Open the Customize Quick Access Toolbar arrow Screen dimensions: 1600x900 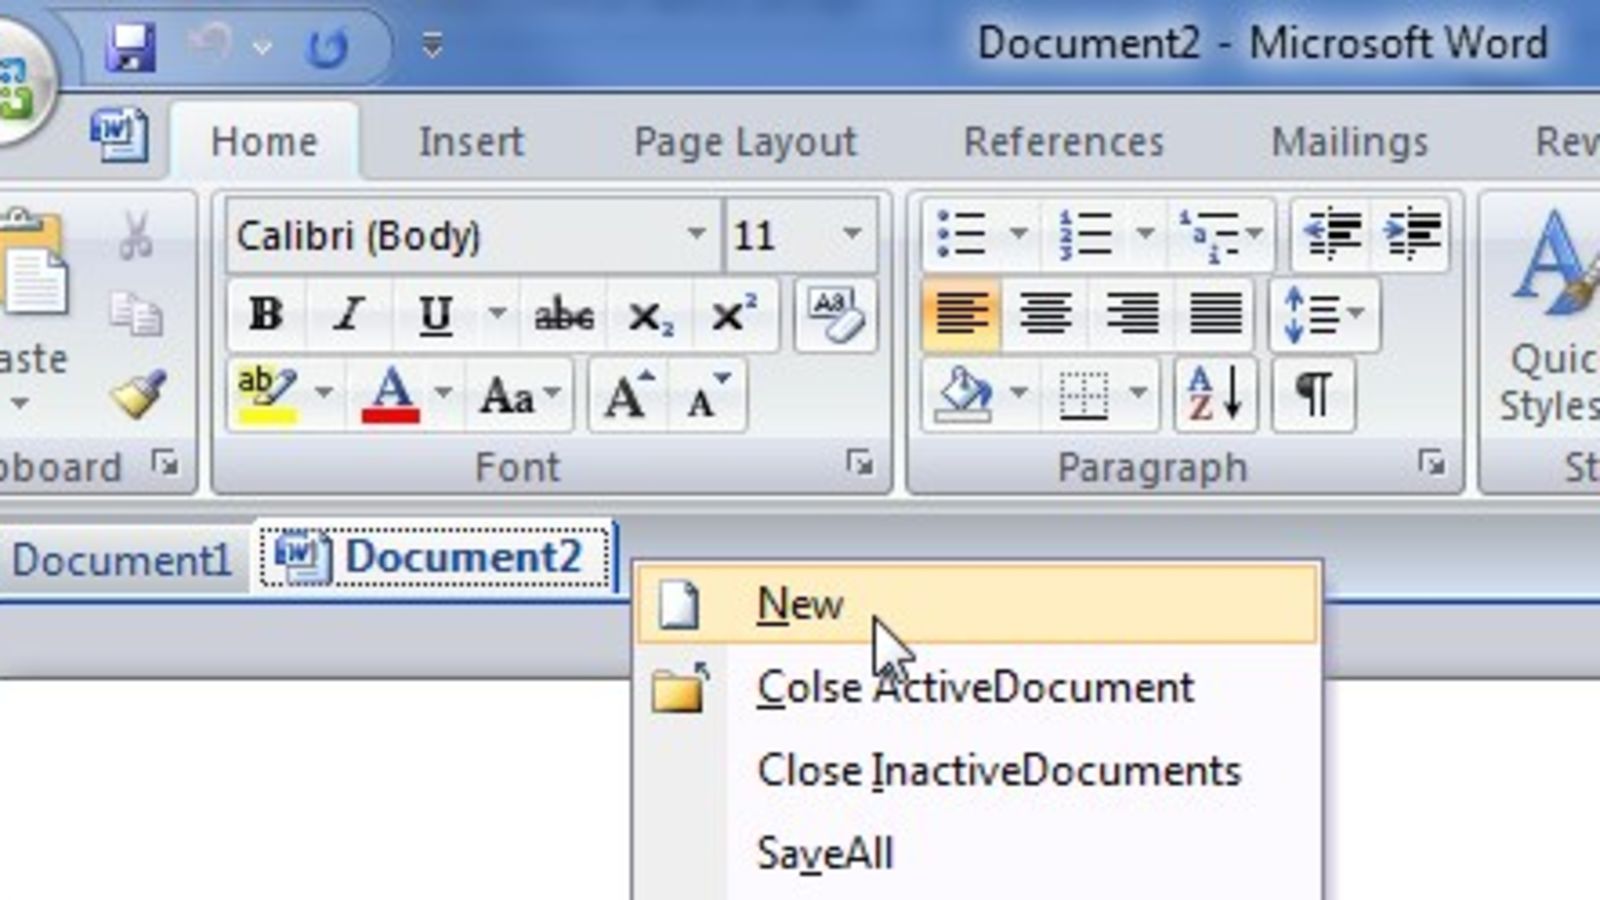(x=432, y=45)
